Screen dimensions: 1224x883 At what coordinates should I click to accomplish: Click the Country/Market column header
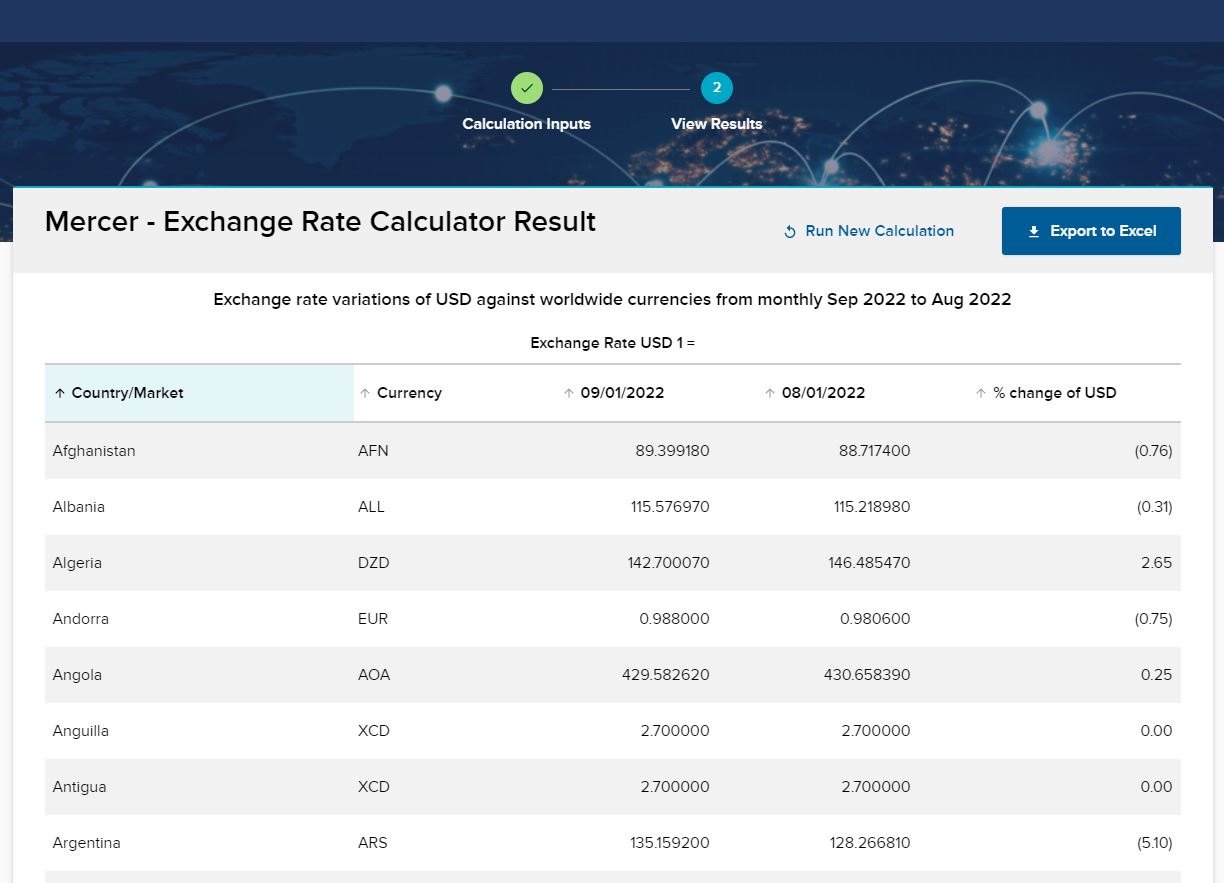(x=127, y=393)
